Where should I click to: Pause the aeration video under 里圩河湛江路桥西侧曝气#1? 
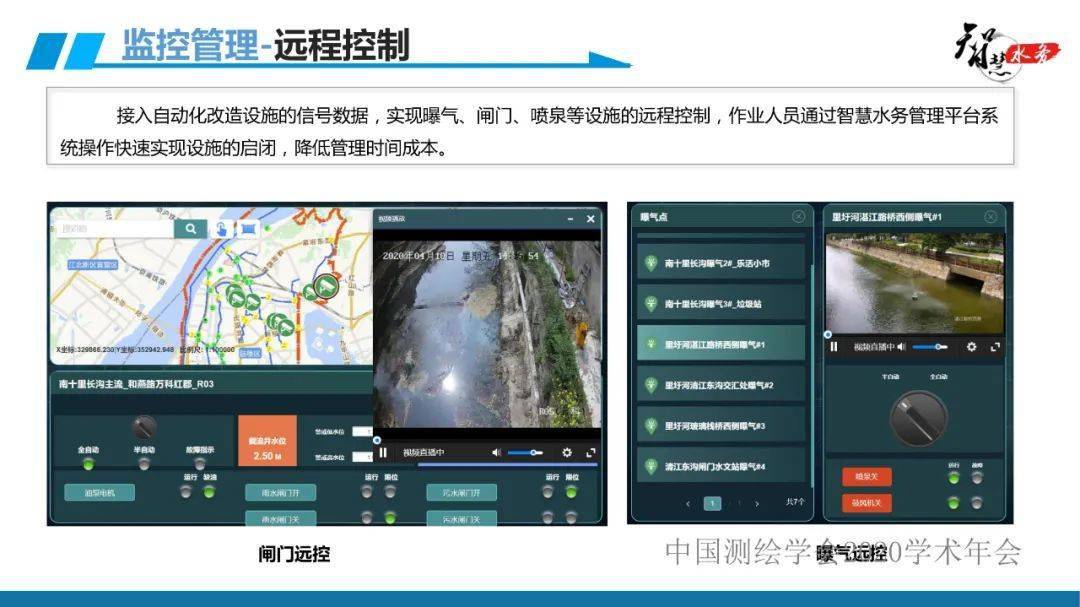click(833, 347)
